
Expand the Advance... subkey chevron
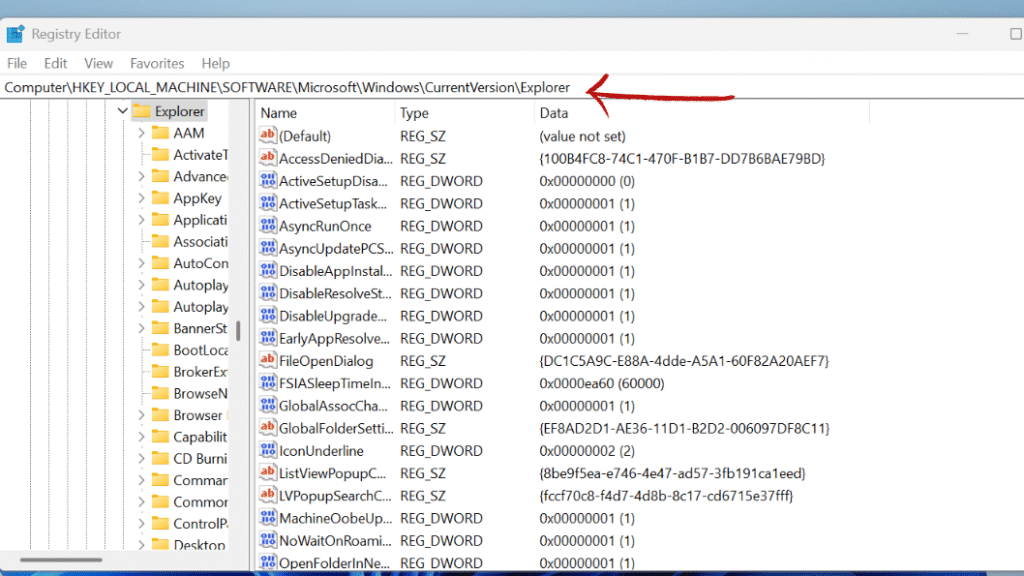[x=141, y=176]
